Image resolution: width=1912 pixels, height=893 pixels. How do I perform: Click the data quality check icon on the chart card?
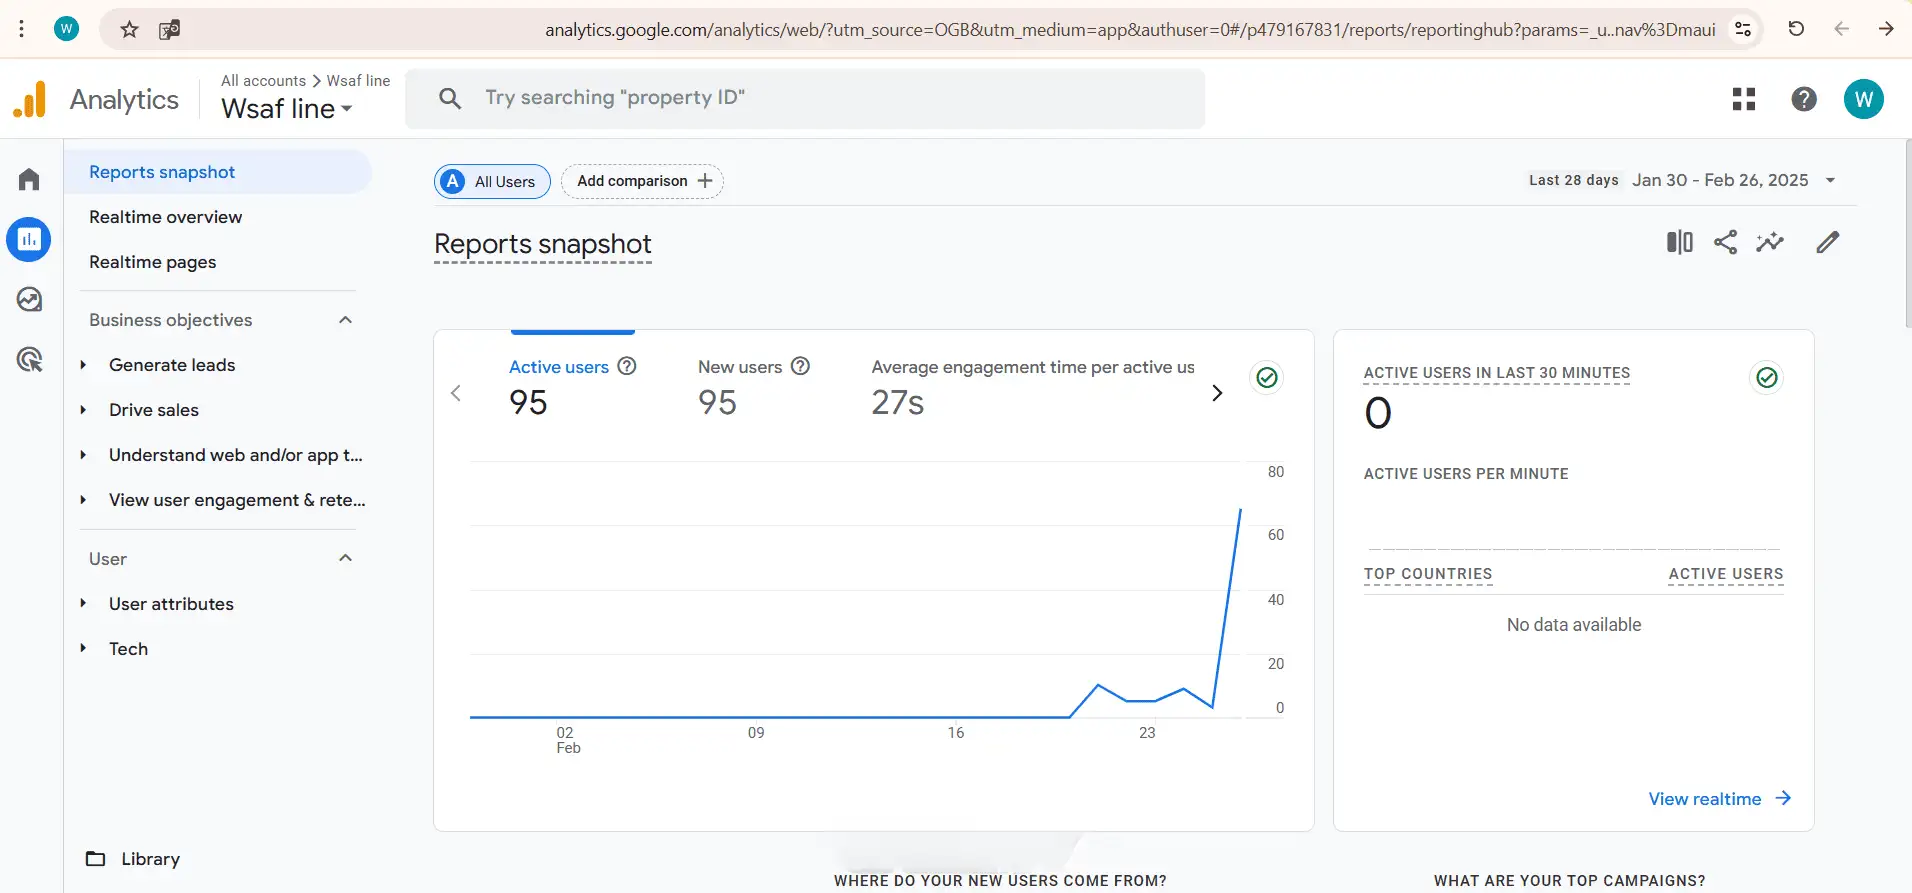[1267, 377]
